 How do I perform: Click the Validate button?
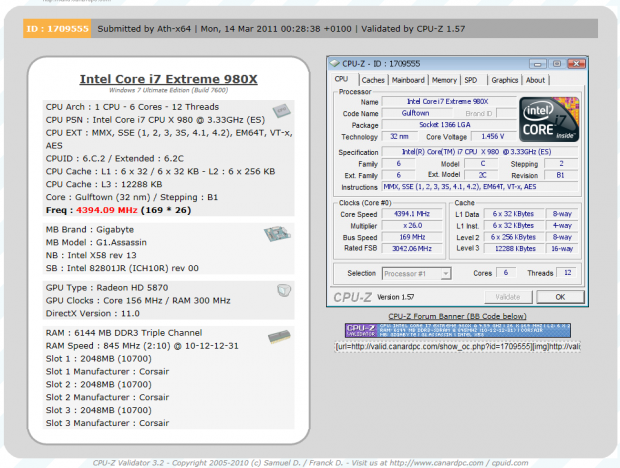point(508,297)
